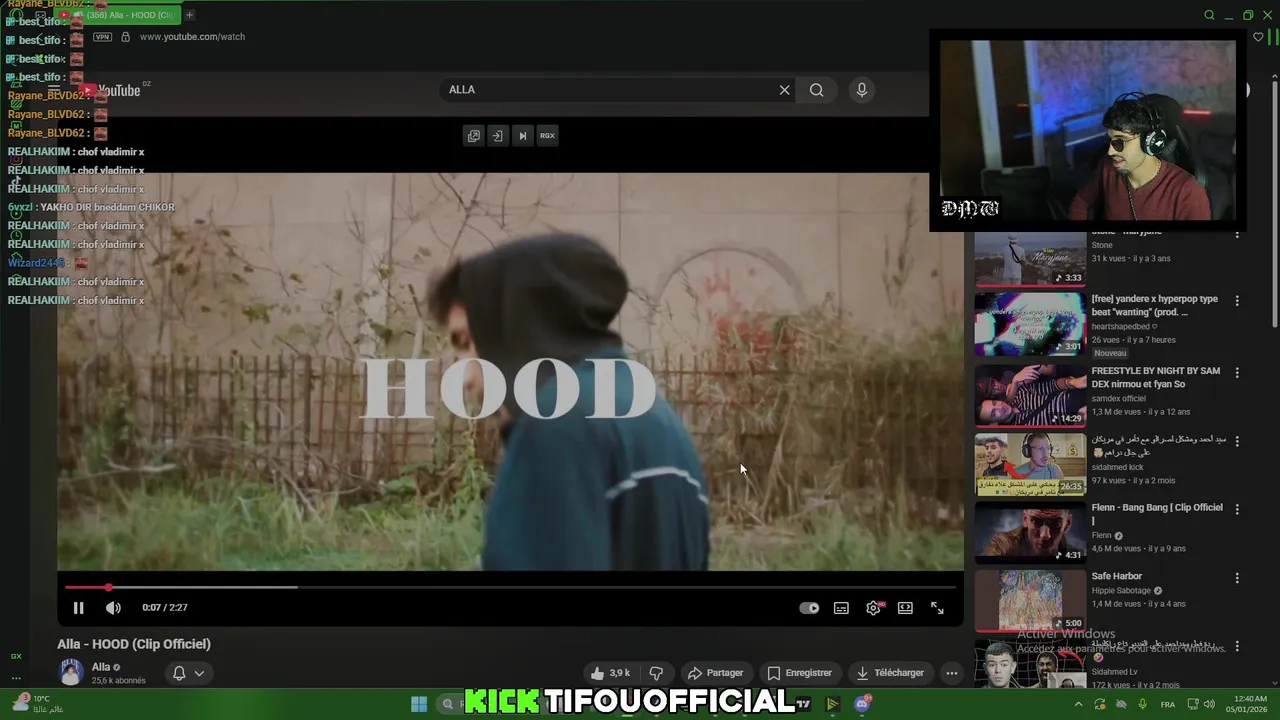The image size is (1280, 720).
Task: Open more actions ellipsis below the video
Action: [x=952, y=673]
